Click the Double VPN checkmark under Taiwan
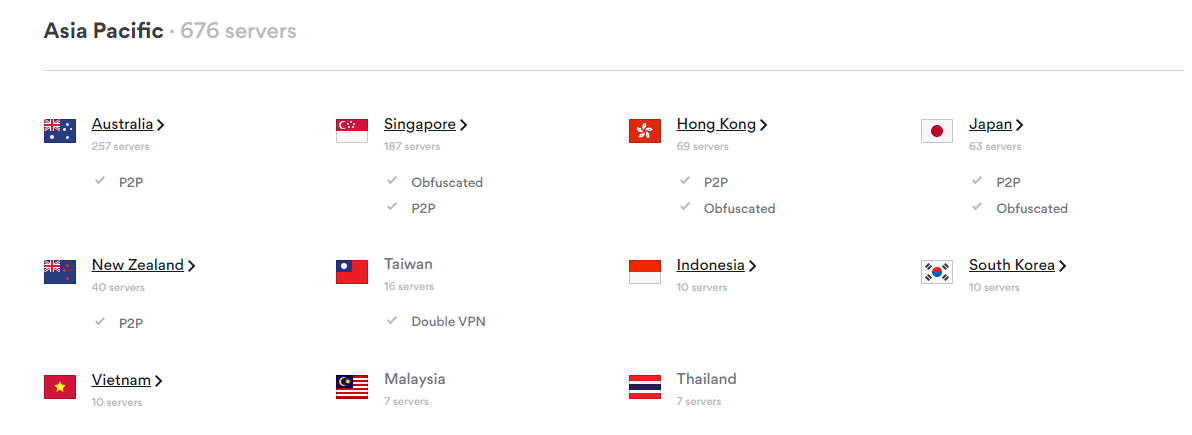The image size is (1192, 435). 392,320
